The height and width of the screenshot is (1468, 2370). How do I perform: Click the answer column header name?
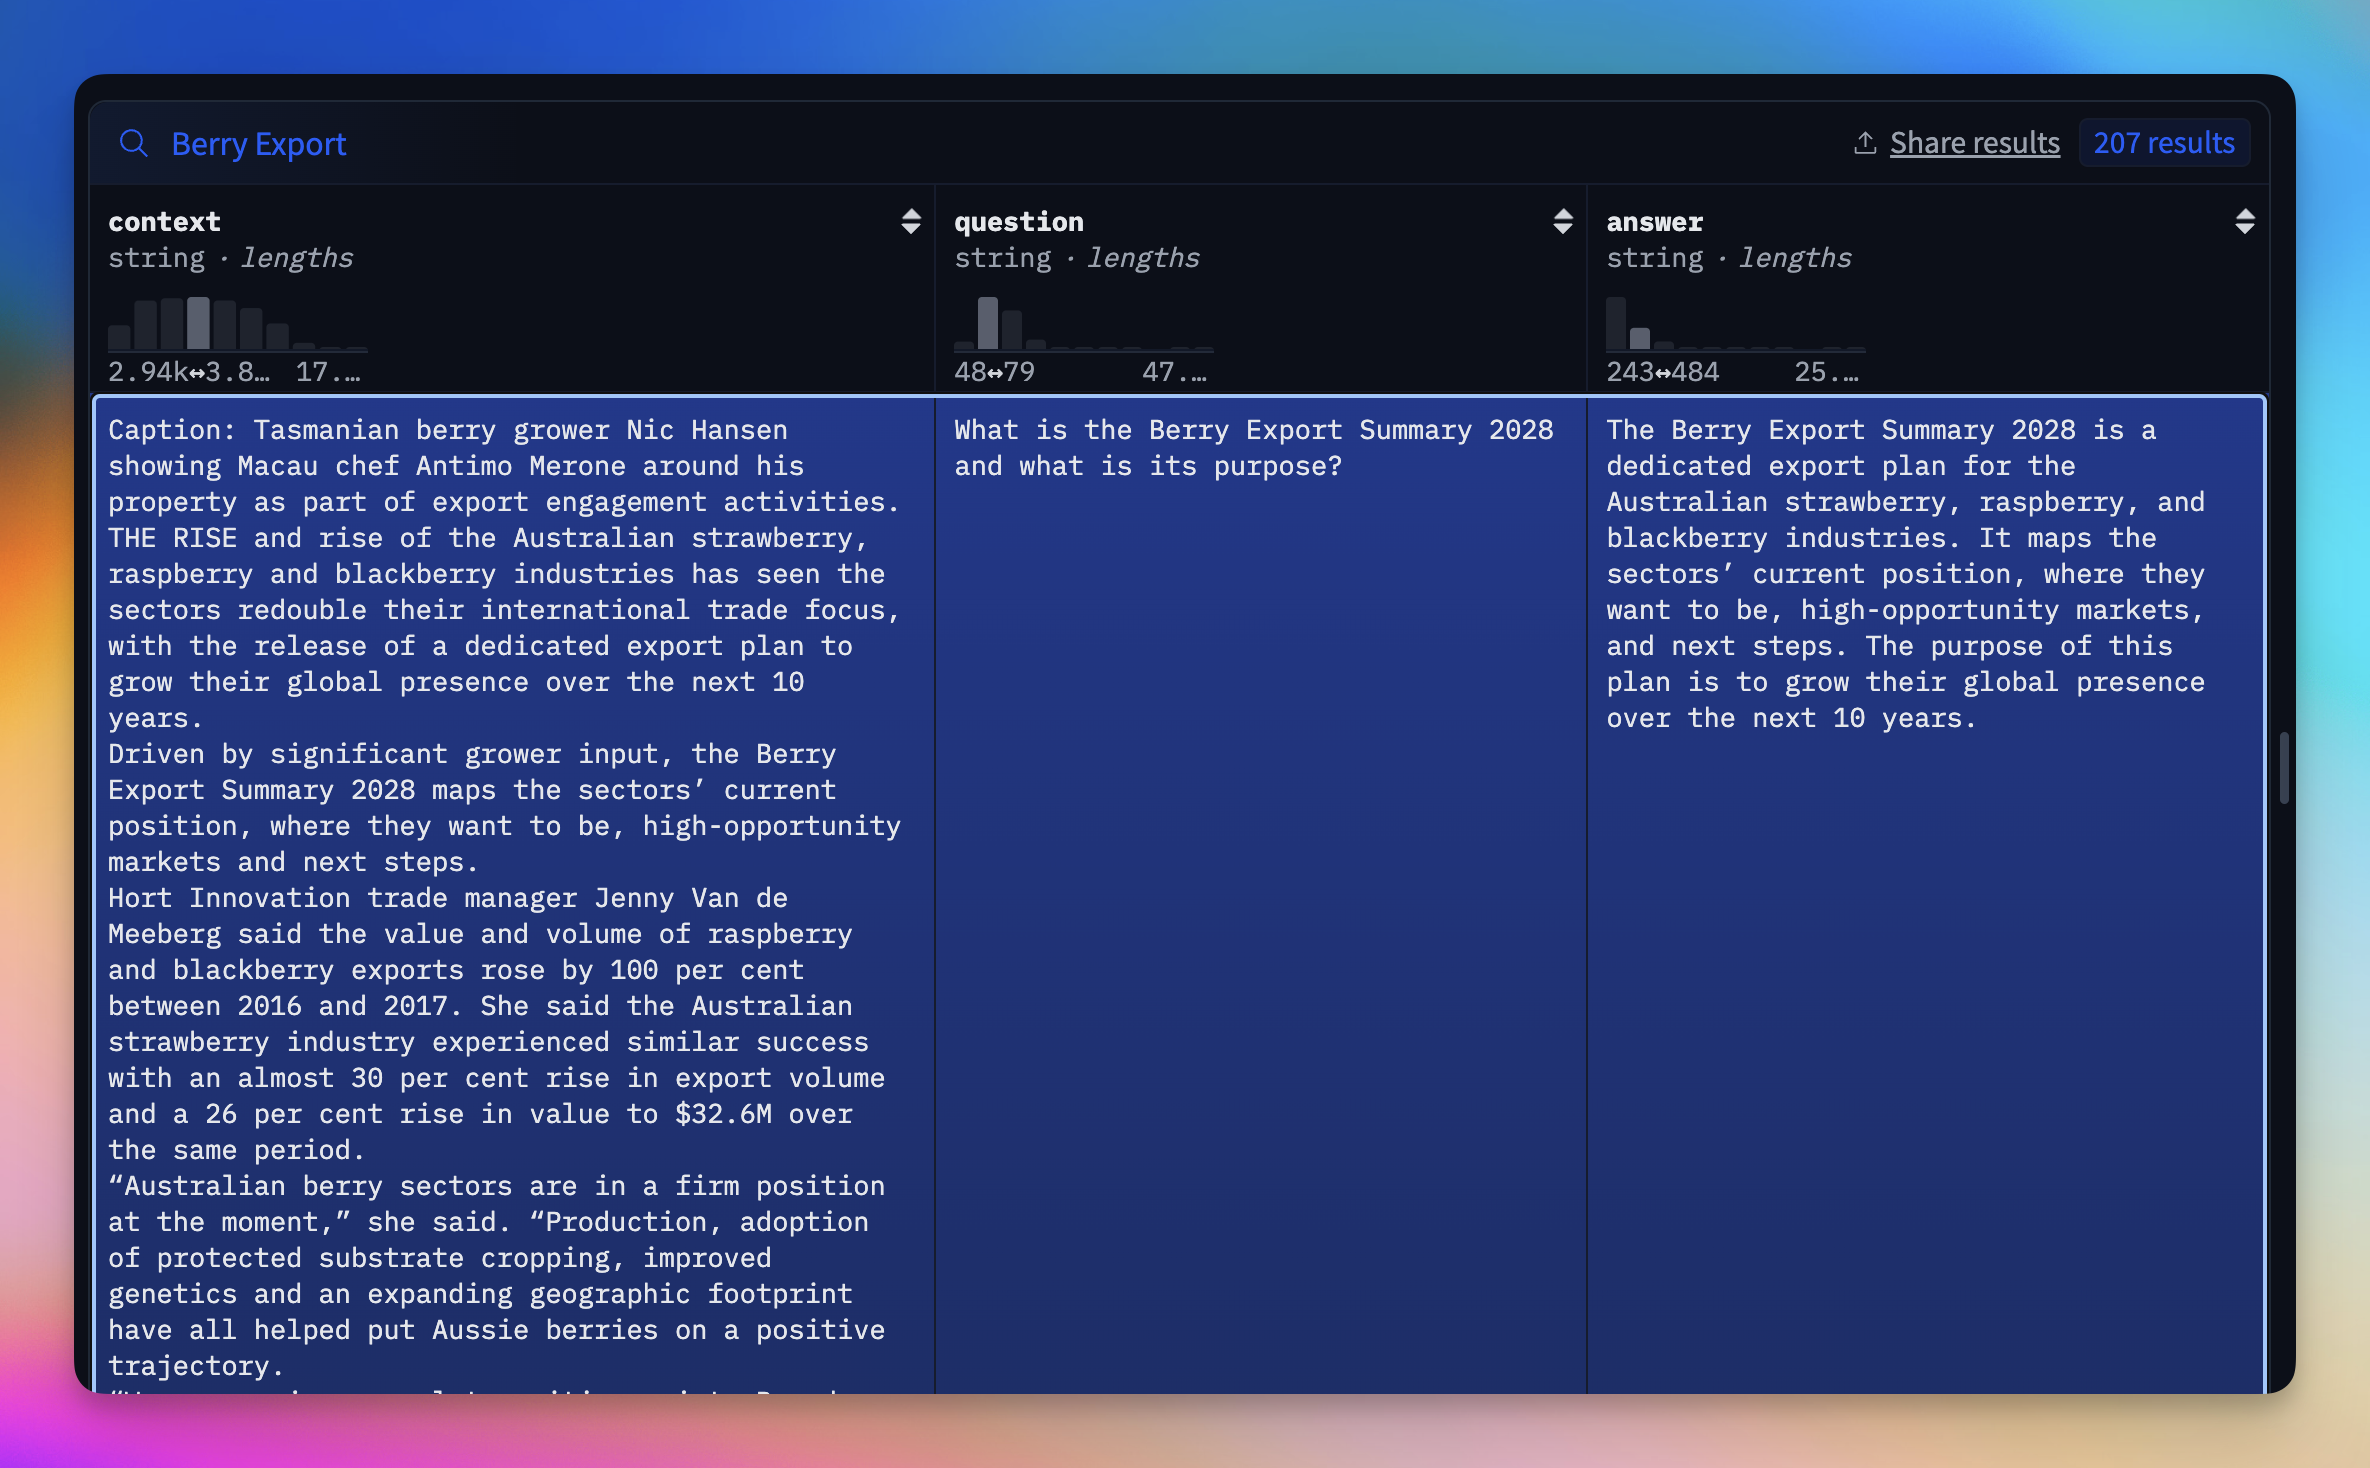[x=1654, y=221]
